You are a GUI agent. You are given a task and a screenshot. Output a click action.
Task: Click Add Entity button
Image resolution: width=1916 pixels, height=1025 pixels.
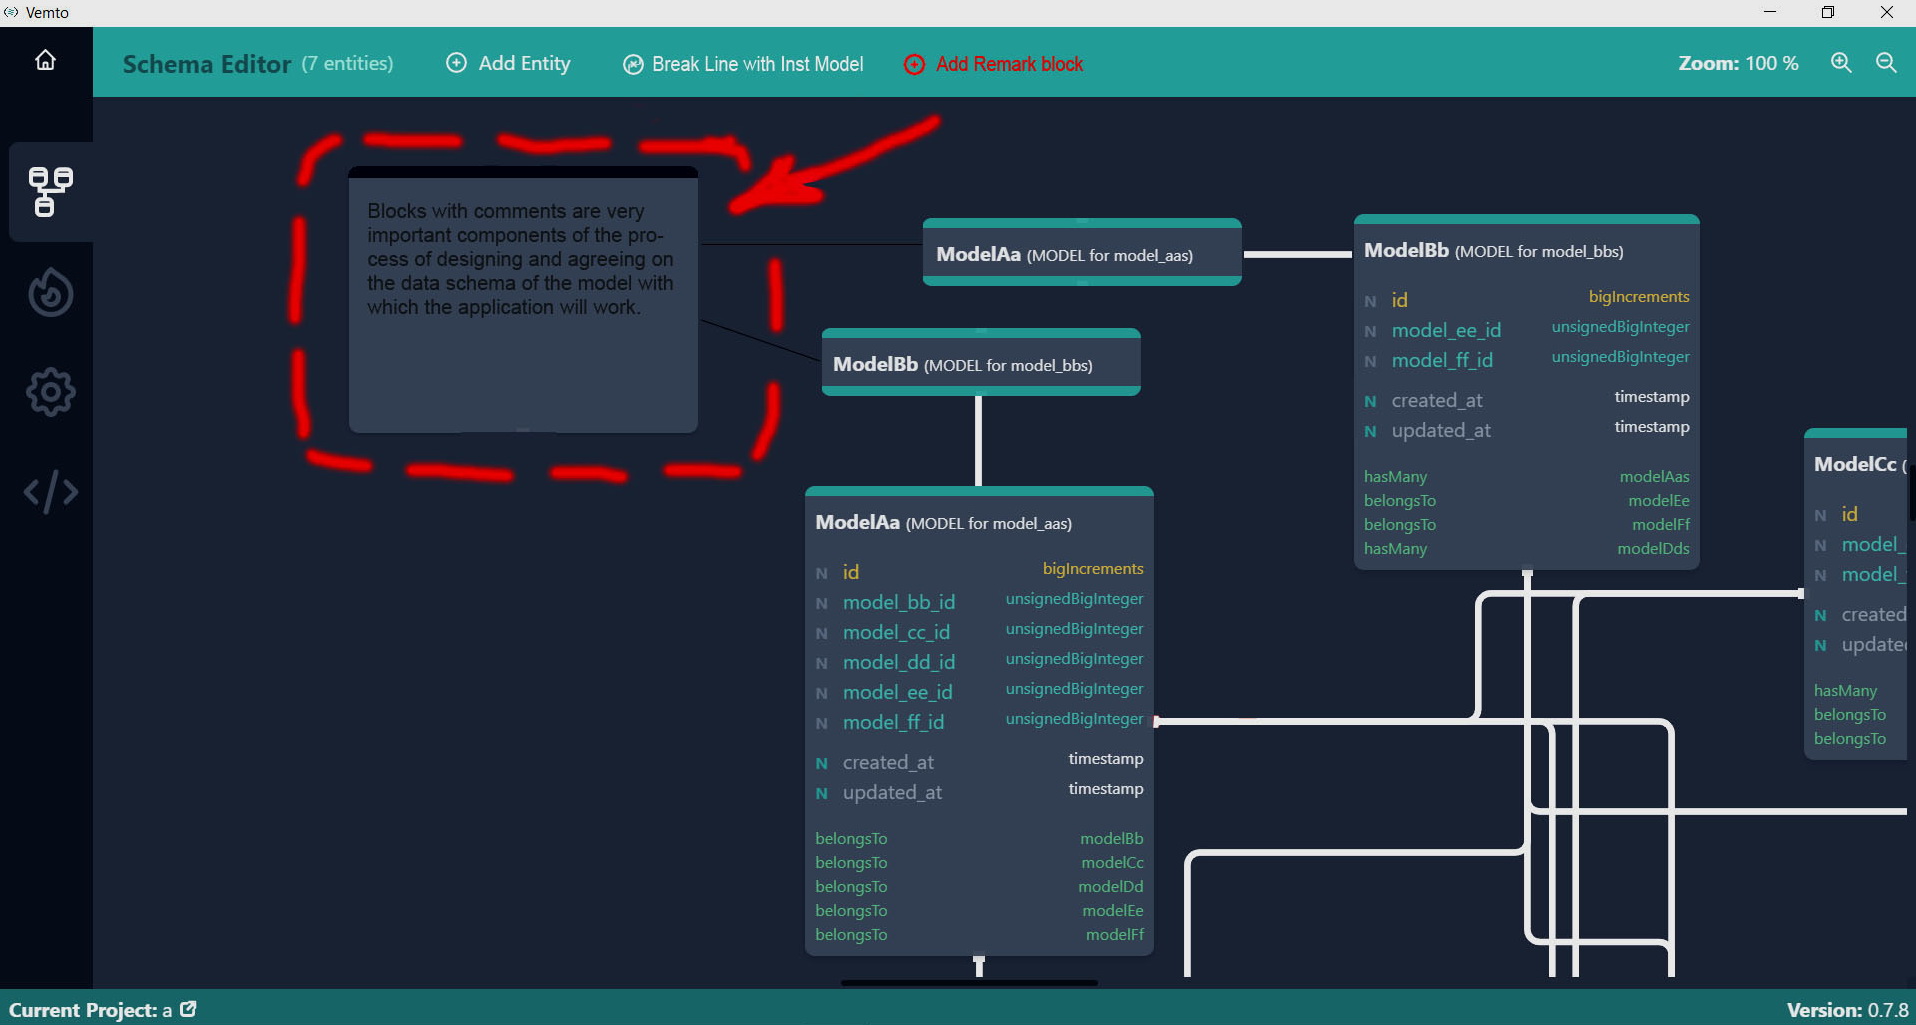click(508, 63)
